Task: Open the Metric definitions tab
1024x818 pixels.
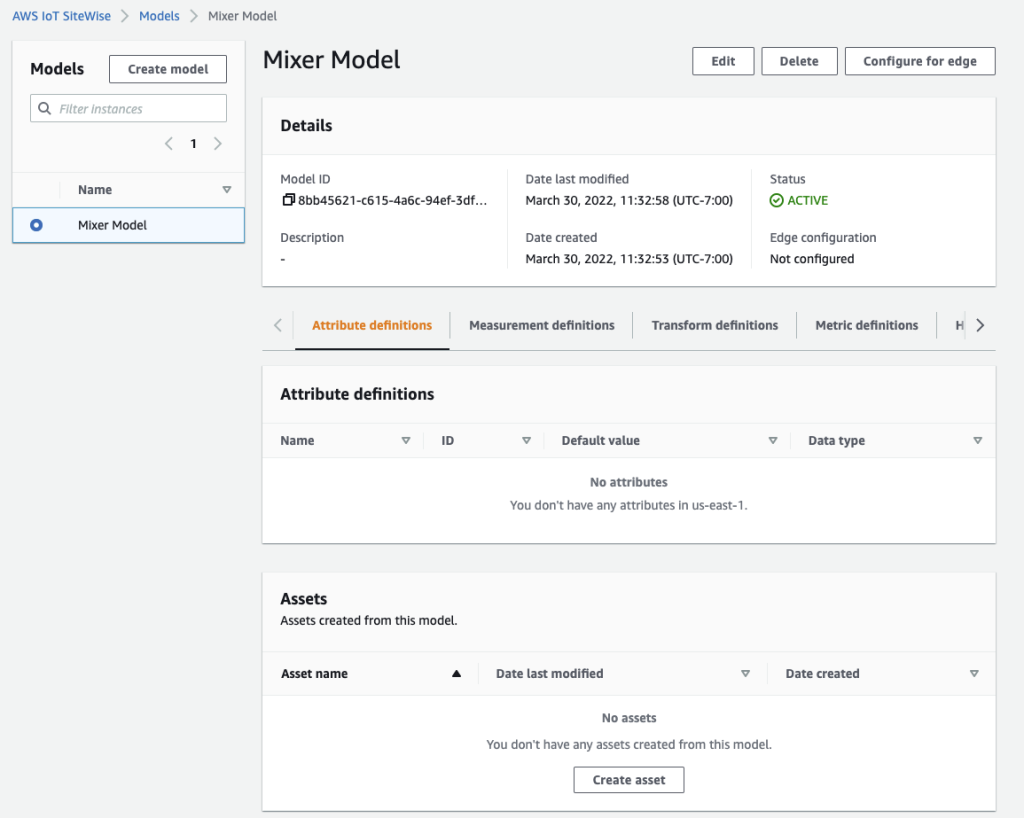Action: pyautogui.click(x=866, y=325)
